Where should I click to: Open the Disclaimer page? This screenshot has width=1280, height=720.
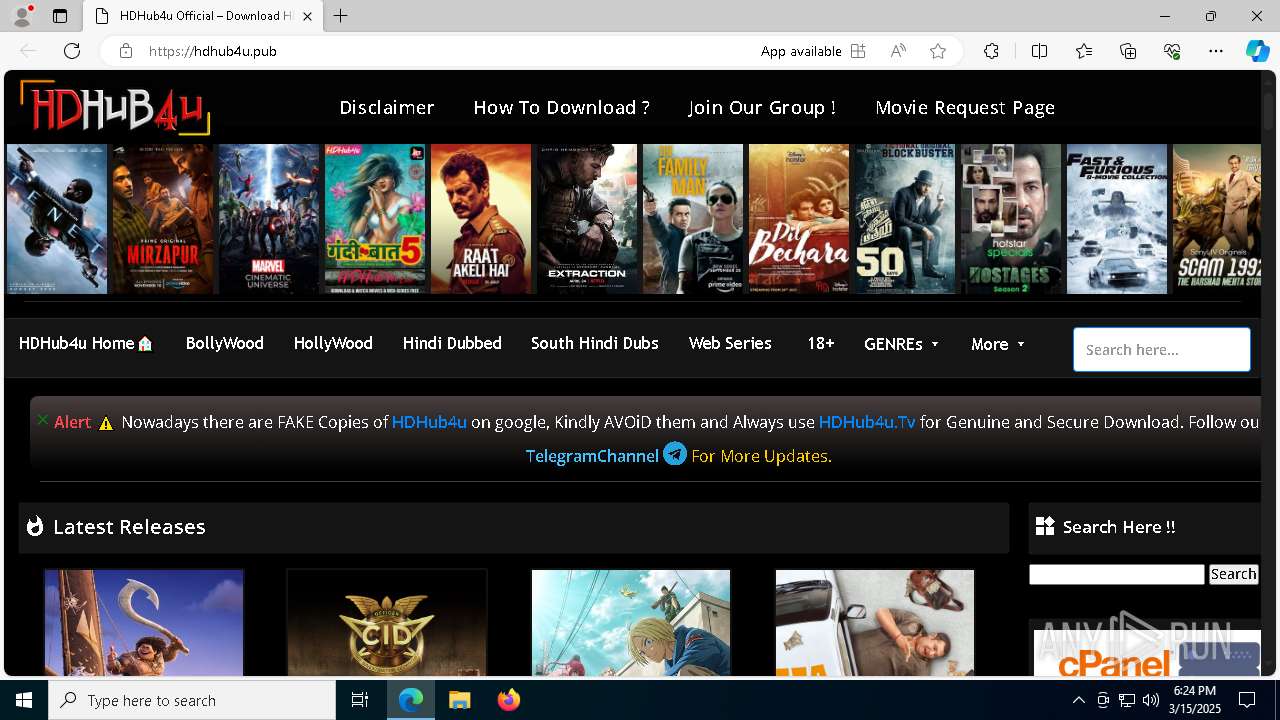[387, 107]
